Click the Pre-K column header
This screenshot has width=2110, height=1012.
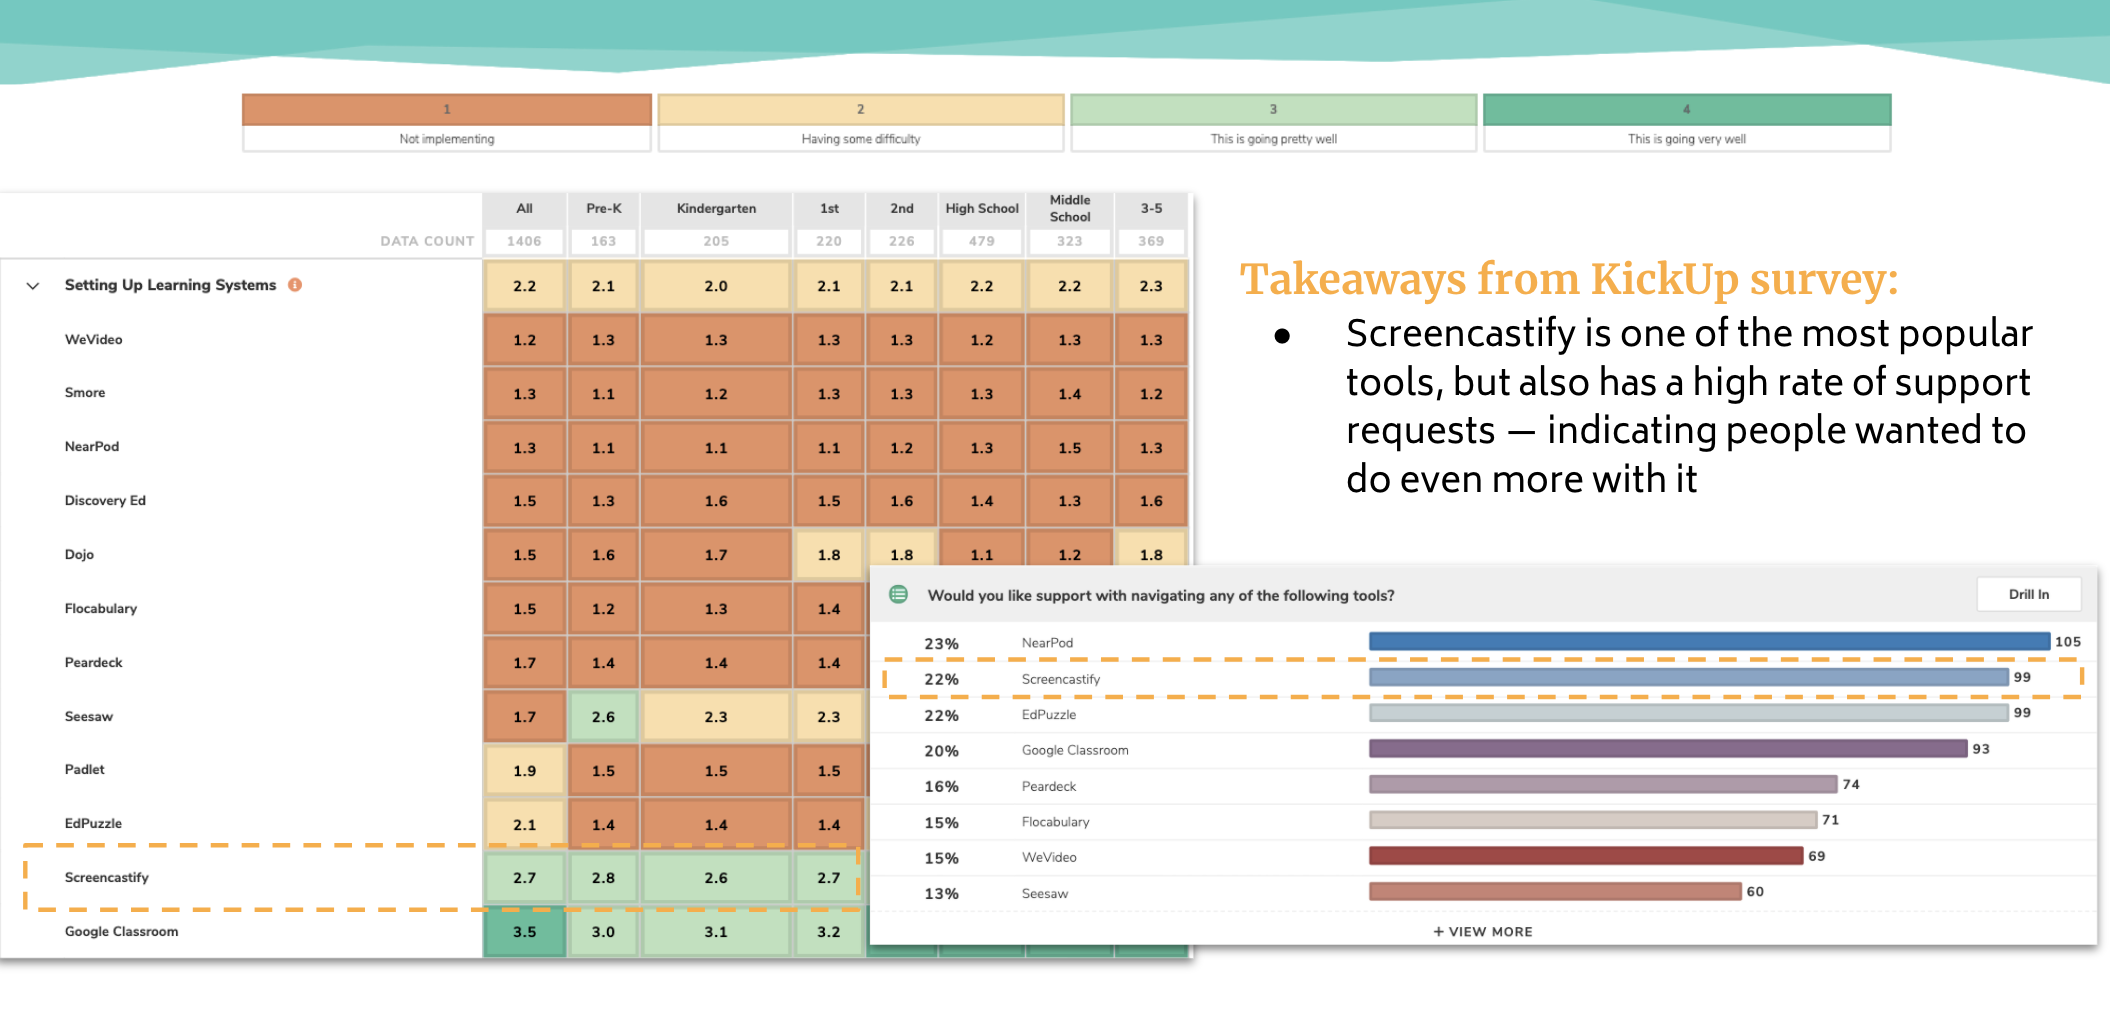click(x=604, y=209)
